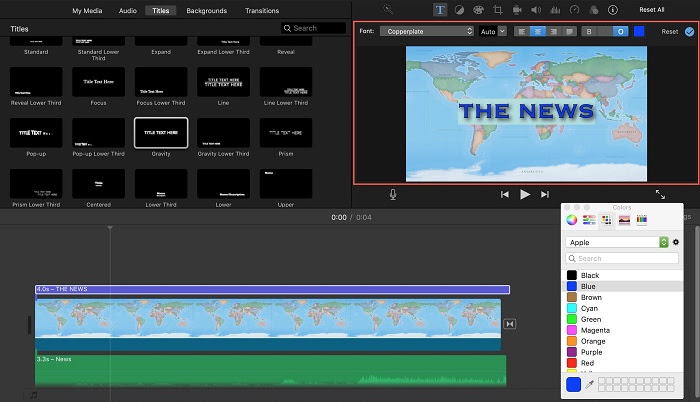Click the Search field in Colors panel
700x402 pixels.
(622, 258)
